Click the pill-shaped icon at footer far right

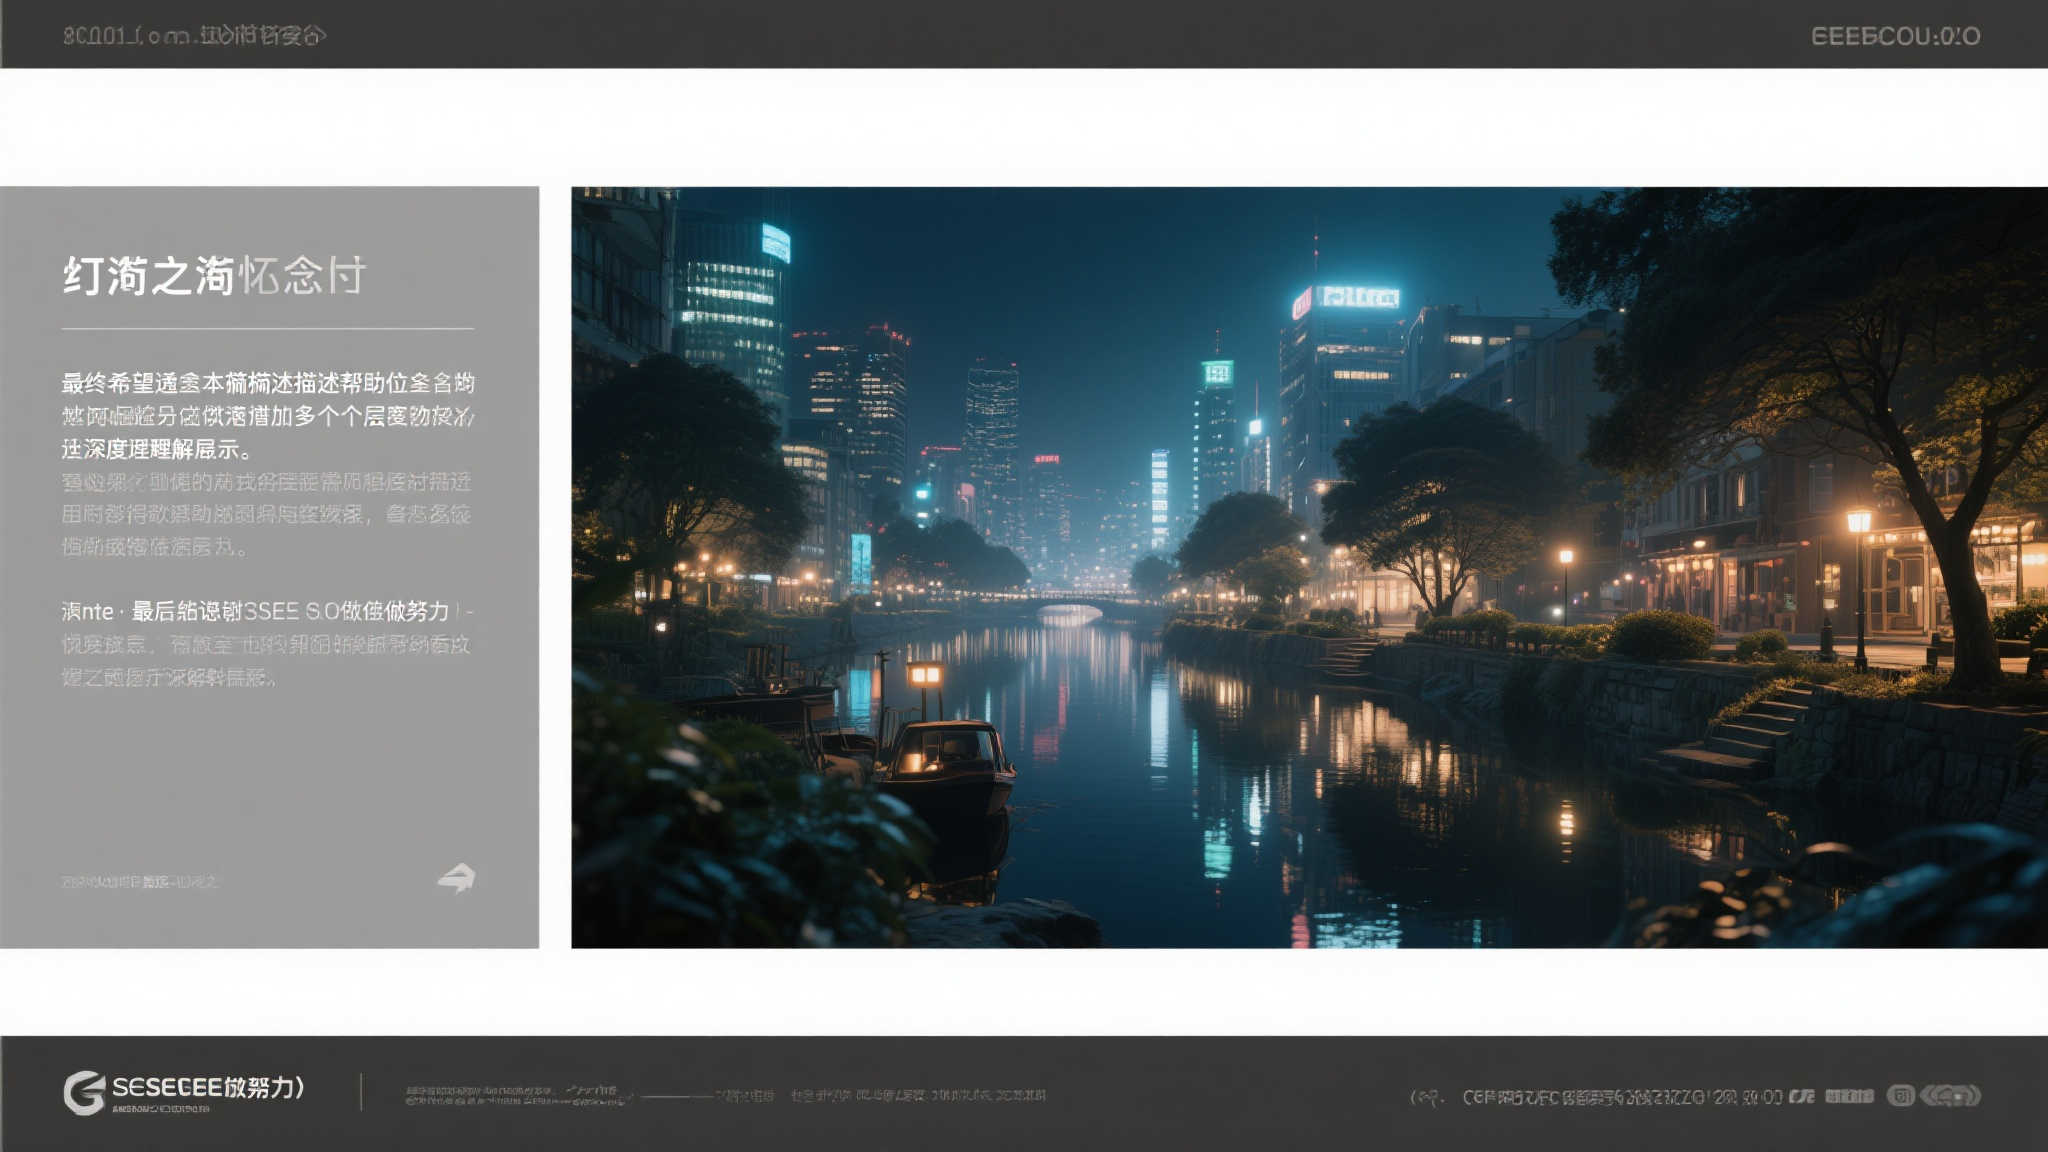[x=1950, y=1096]
